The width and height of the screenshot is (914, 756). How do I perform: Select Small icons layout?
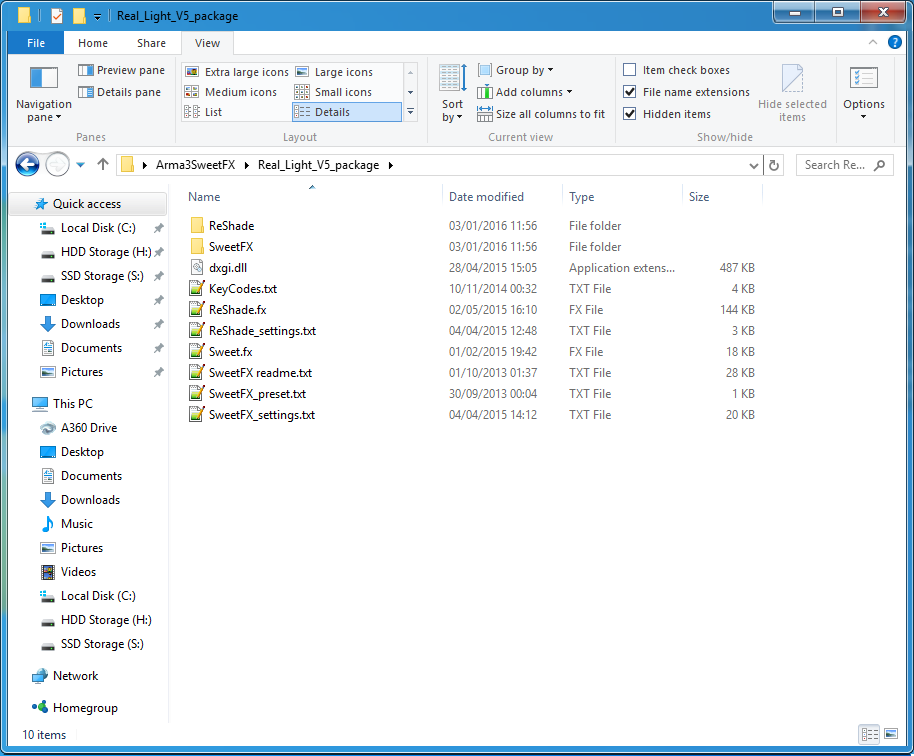pos(333,92)
